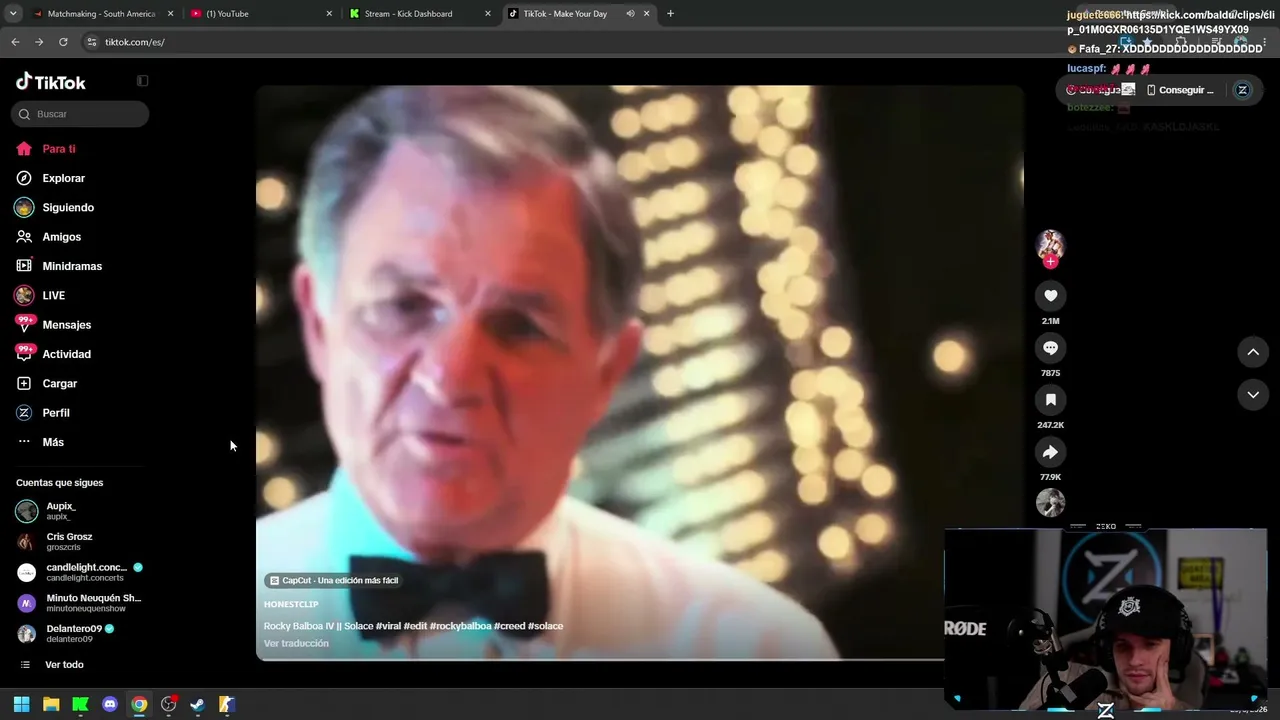The width and height of the screenshot is (1280, 720).
Task: Open the Windows Start menu
Action: click(x=21, y=704)
